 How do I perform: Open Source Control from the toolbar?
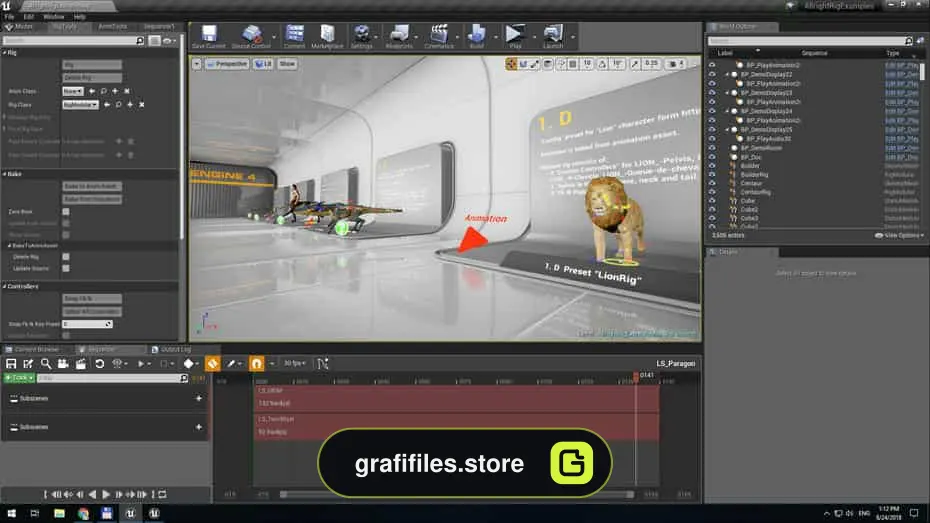pos(251,36)
